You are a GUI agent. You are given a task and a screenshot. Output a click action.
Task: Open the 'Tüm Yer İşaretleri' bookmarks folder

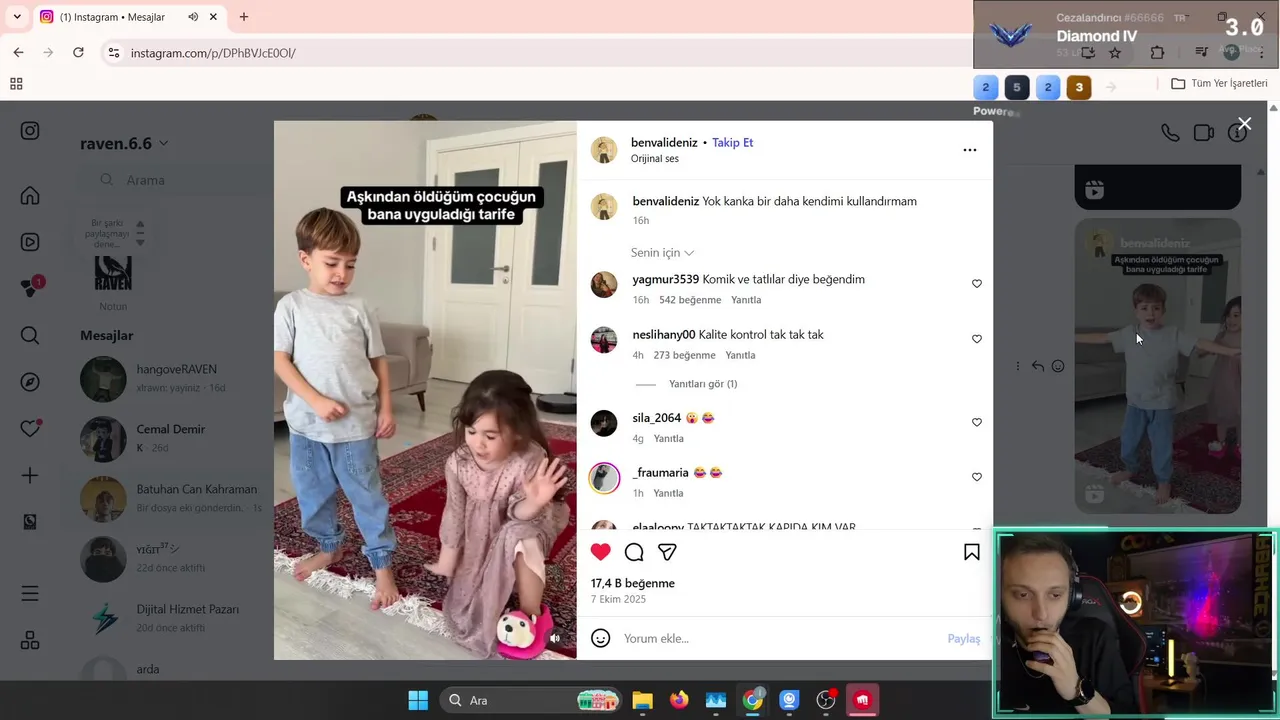[1220, 84]
